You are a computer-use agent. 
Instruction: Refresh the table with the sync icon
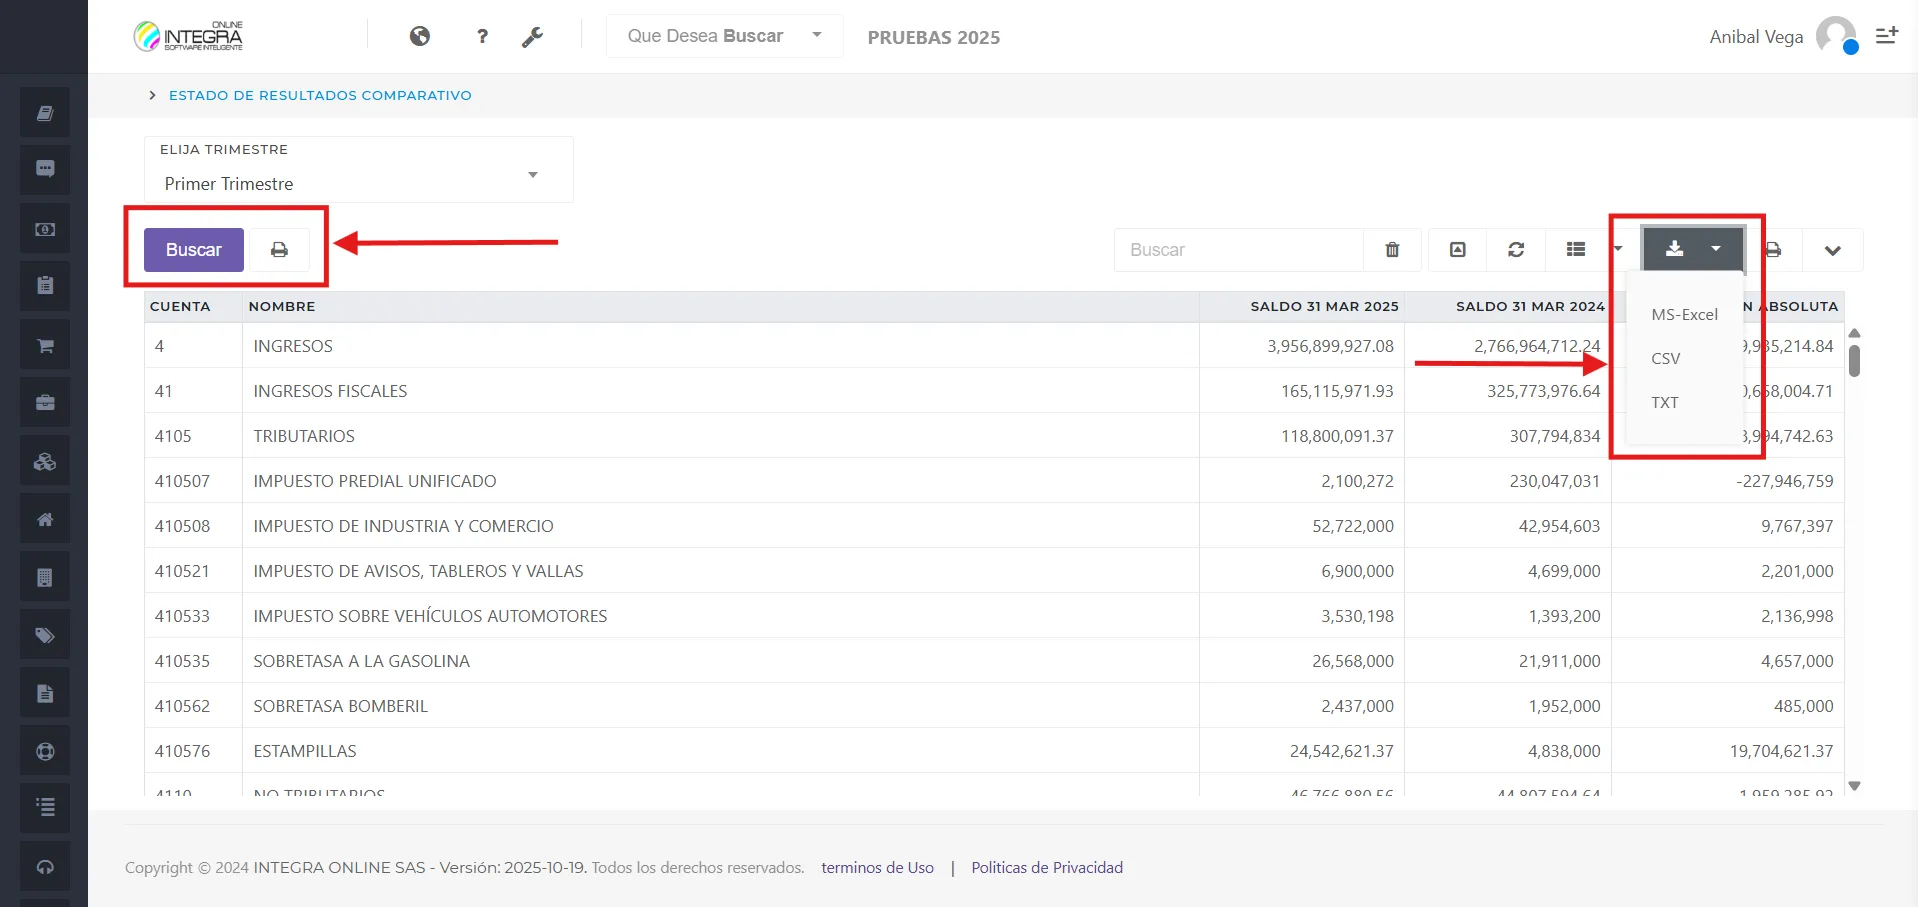click(1516, 250)
